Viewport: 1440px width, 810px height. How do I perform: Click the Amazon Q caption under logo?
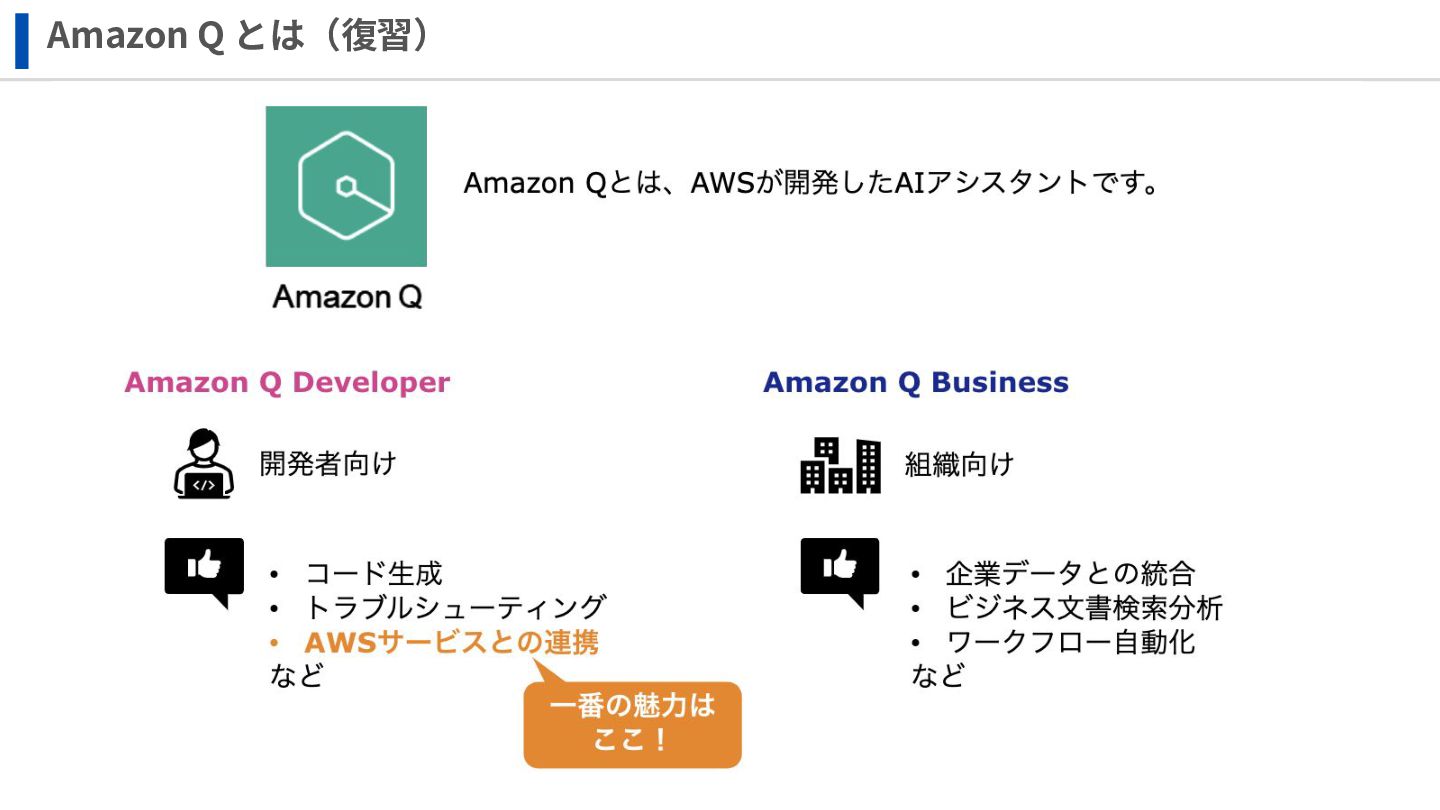pyautogui.click(x=347, y=297)
